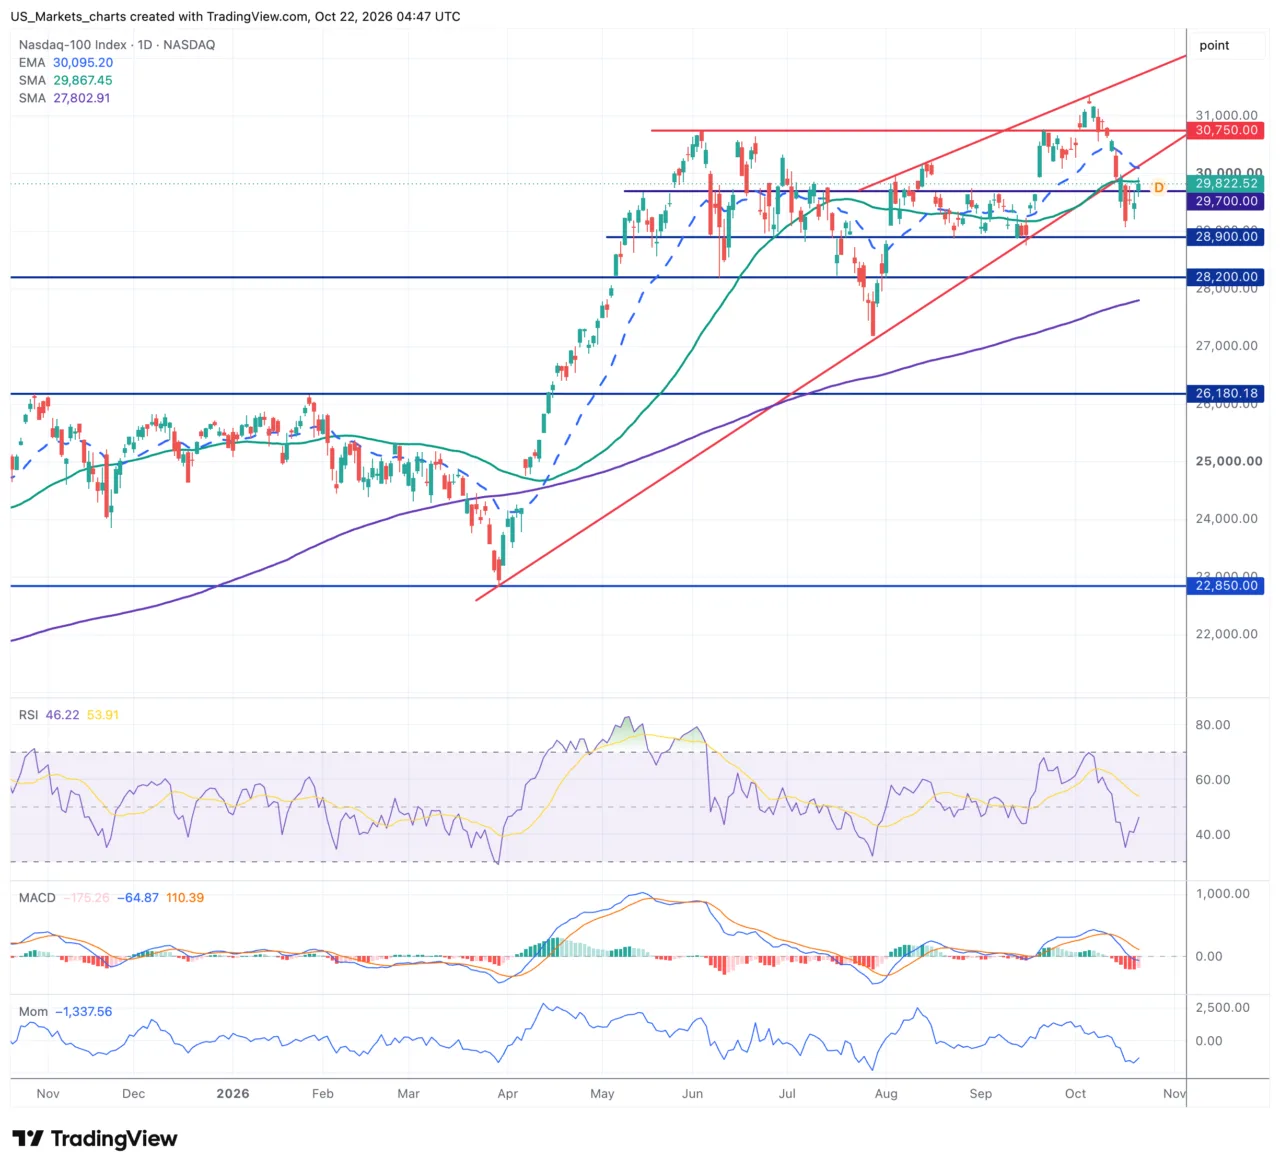Select the 29,700.00 horizontal line label

coord(1226,202)
